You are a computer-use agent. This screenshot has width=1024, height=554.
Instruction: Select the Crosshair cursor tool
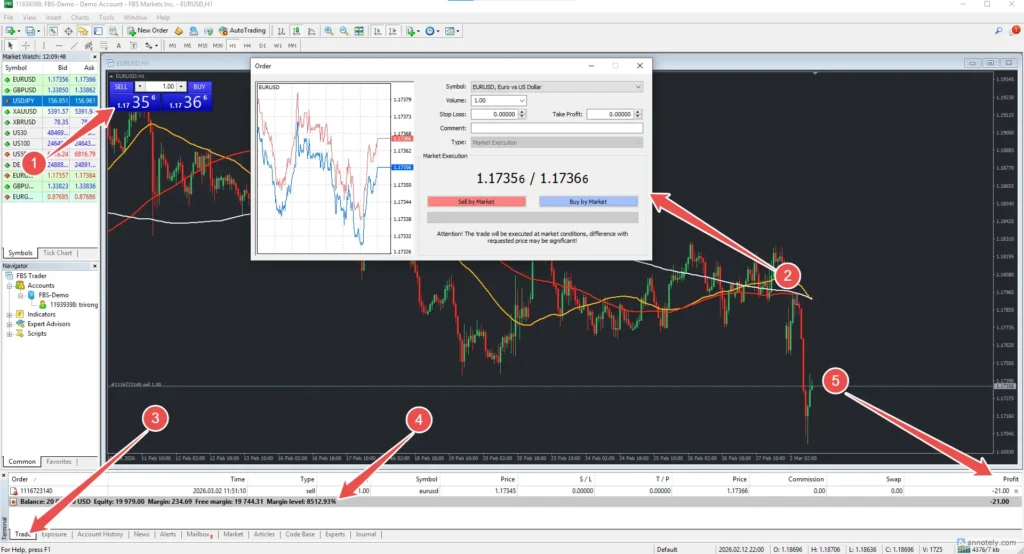[26, 46]
